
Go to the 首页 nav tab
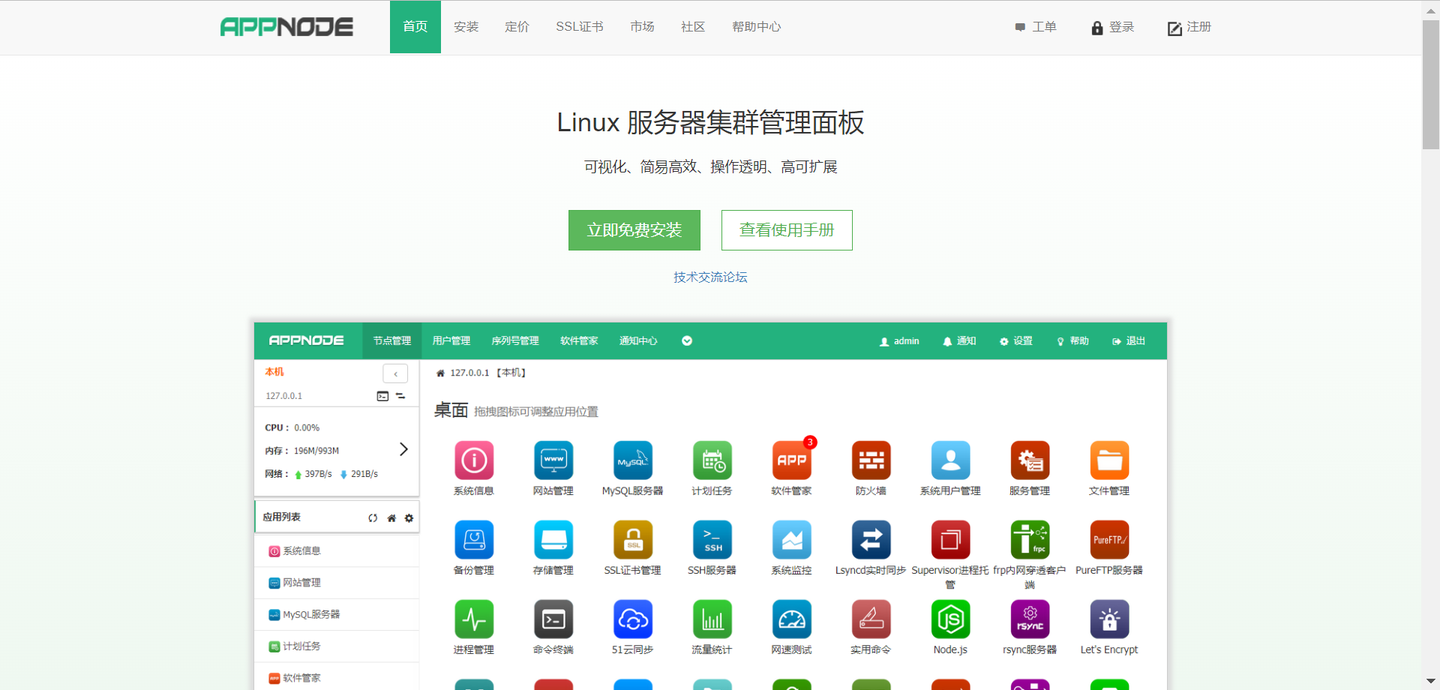[x=415, y=27]
